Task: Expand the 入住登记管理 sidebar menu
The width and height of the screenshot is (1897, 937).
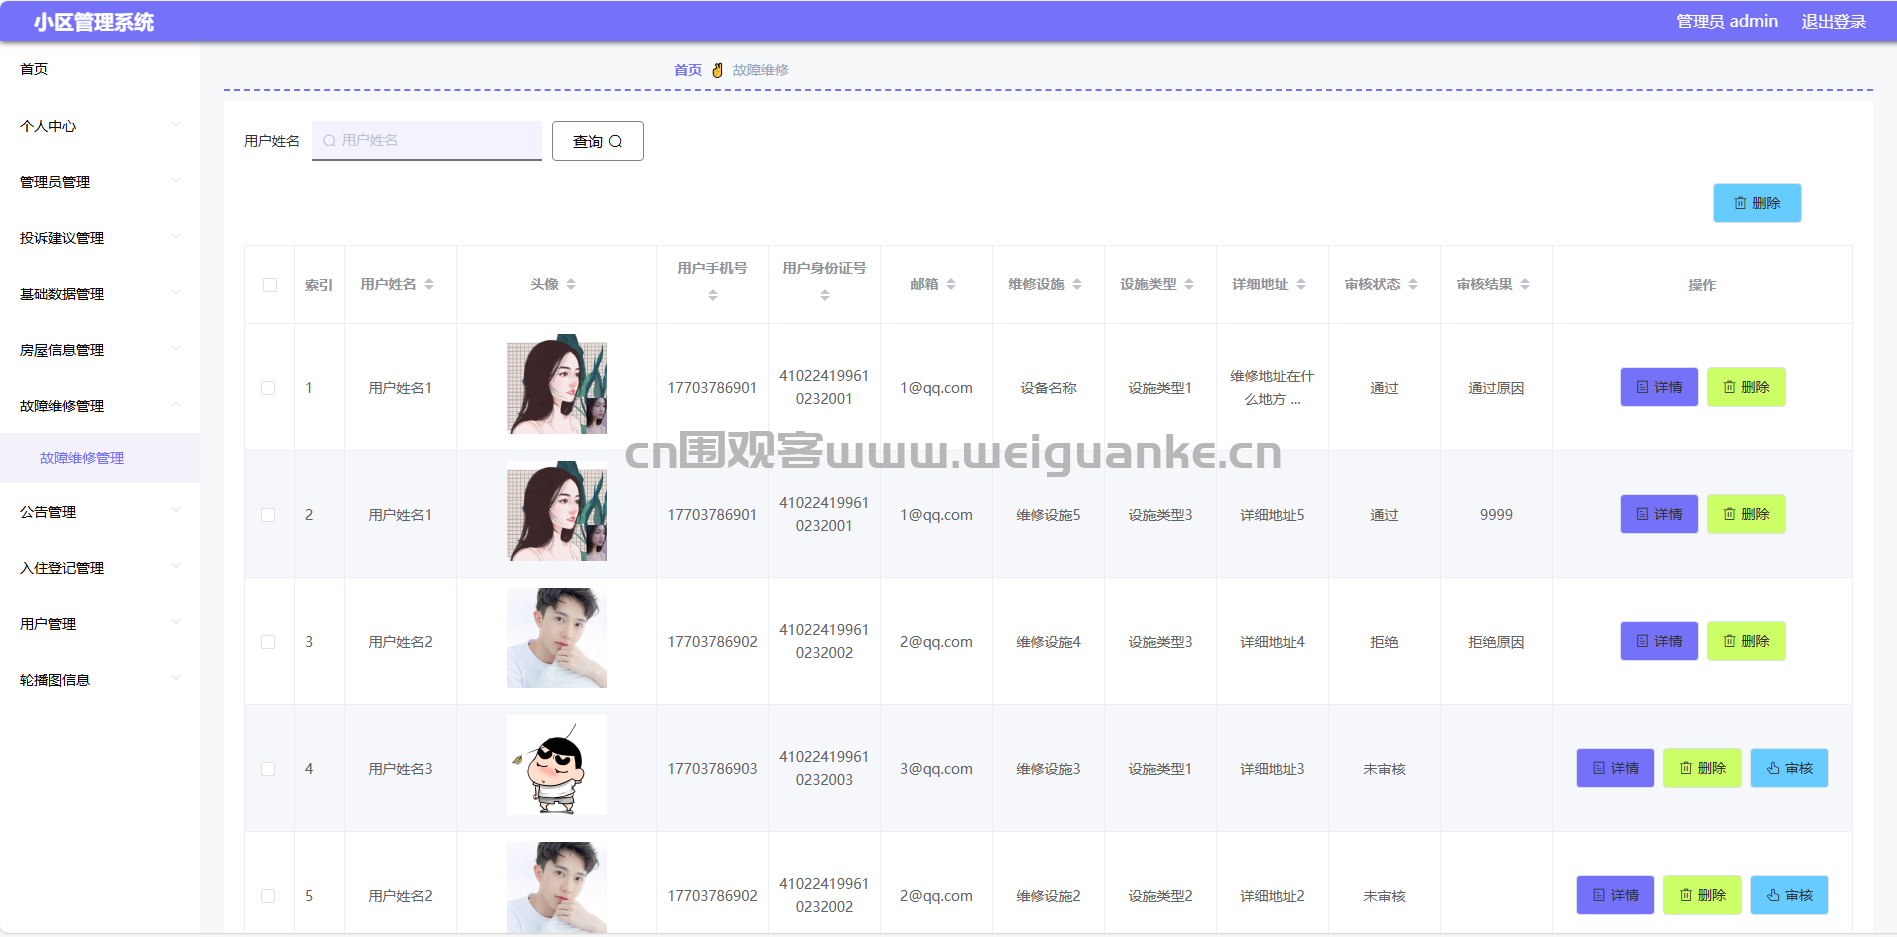Action: click(100, 568)
